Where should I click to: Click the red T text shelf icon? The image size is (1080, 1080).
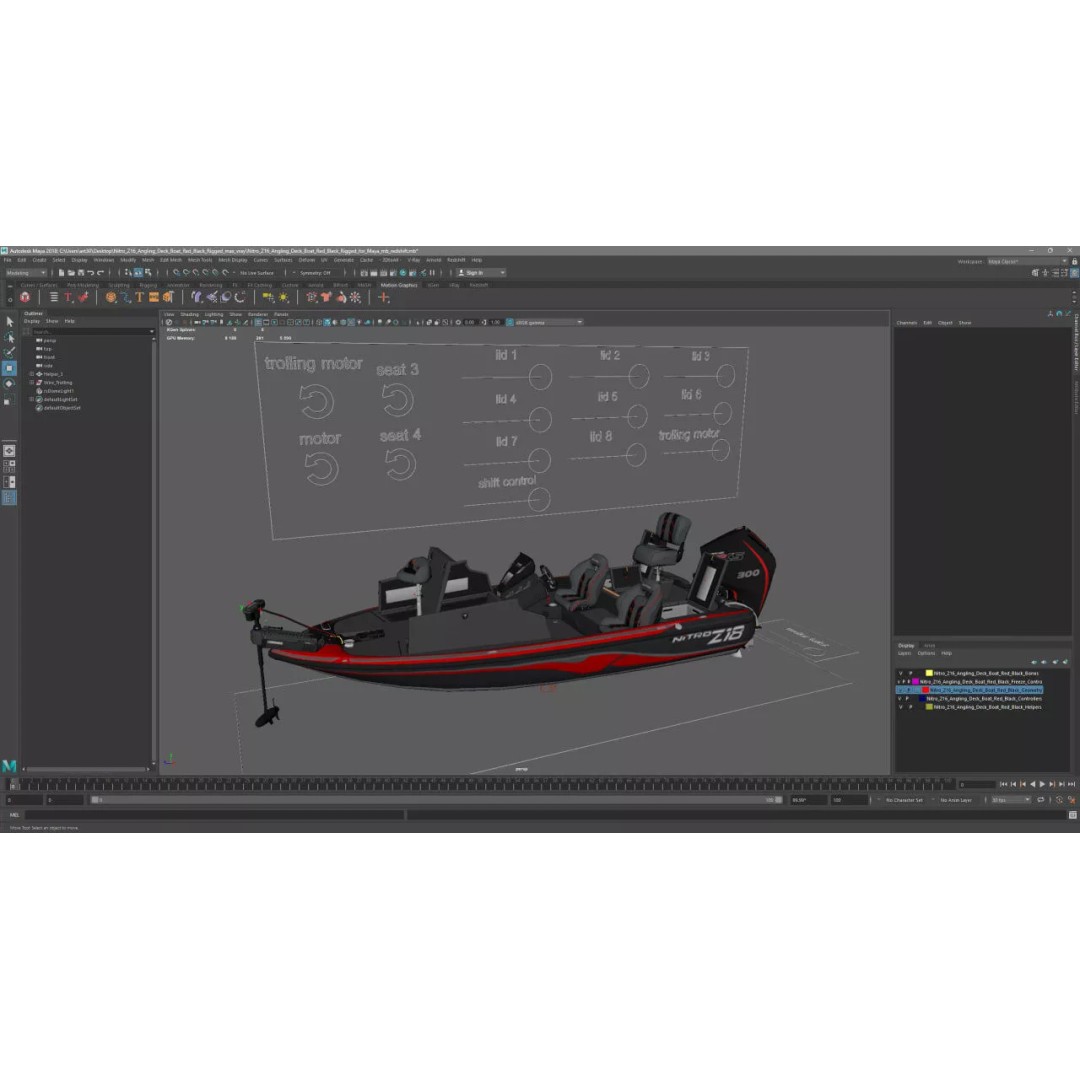coord(68,298)
